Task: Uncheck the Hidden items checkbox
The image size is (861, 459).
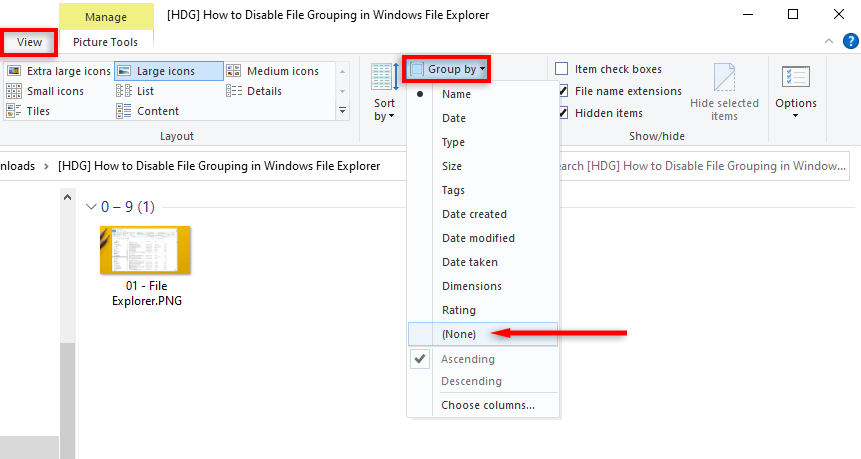Action: (562, 113)
